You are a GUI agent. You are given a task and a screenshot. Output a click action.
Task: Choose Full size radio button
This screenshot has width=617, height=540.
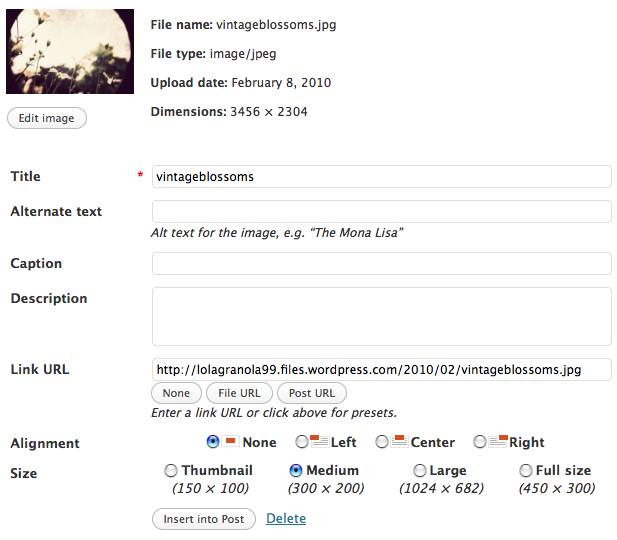click(526, 470)
